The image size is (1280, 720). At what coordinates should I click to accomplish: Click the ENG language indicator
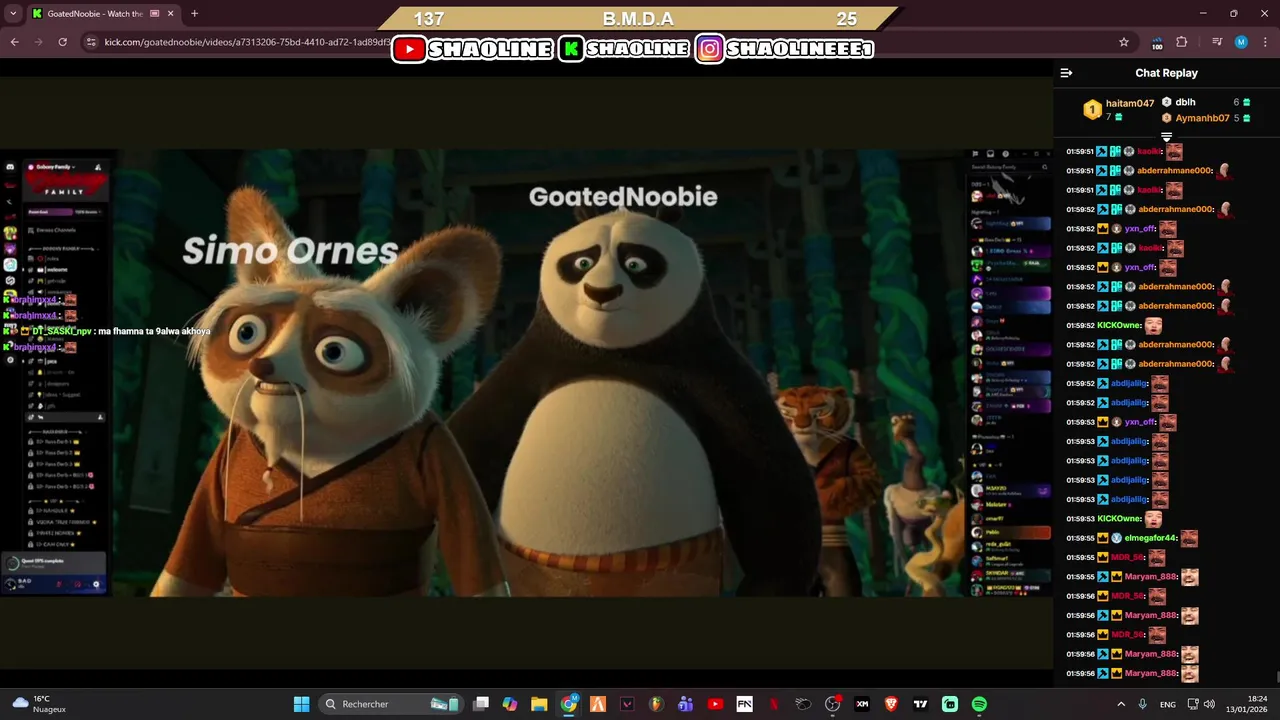coord(1167,704)
